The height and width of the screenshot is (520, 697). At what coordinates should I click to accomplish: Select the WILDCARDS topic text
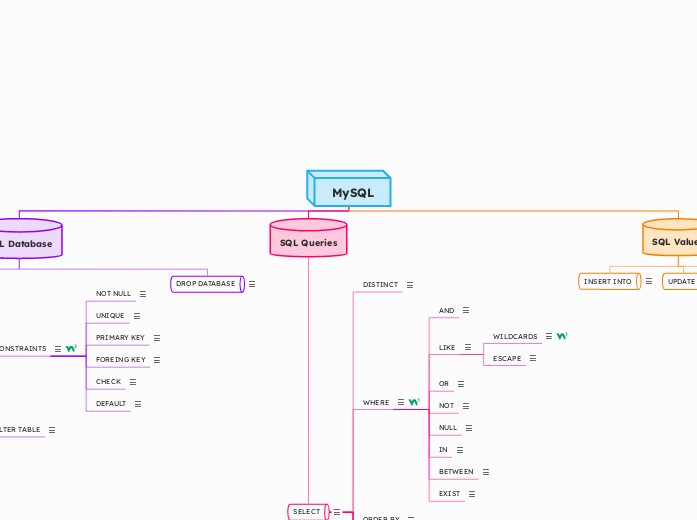click(515, 336)
